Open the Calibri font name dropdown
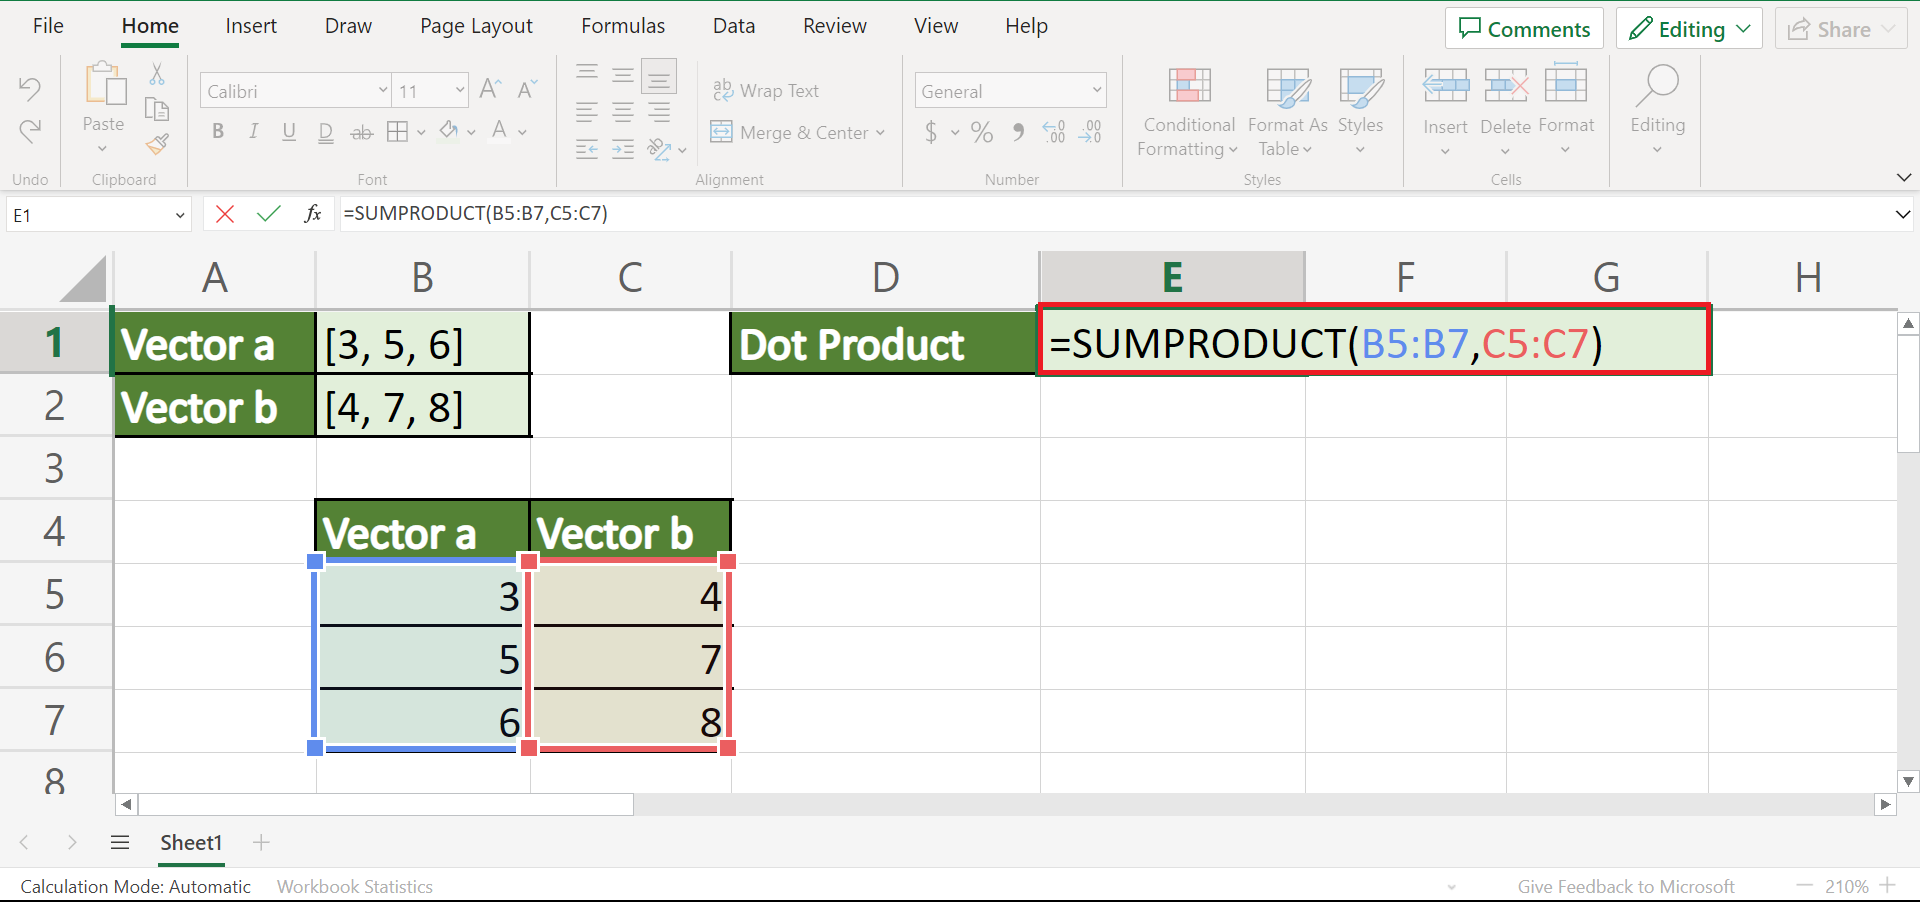Viewport: 1924px width, 906px height. (x=382, y=91)
